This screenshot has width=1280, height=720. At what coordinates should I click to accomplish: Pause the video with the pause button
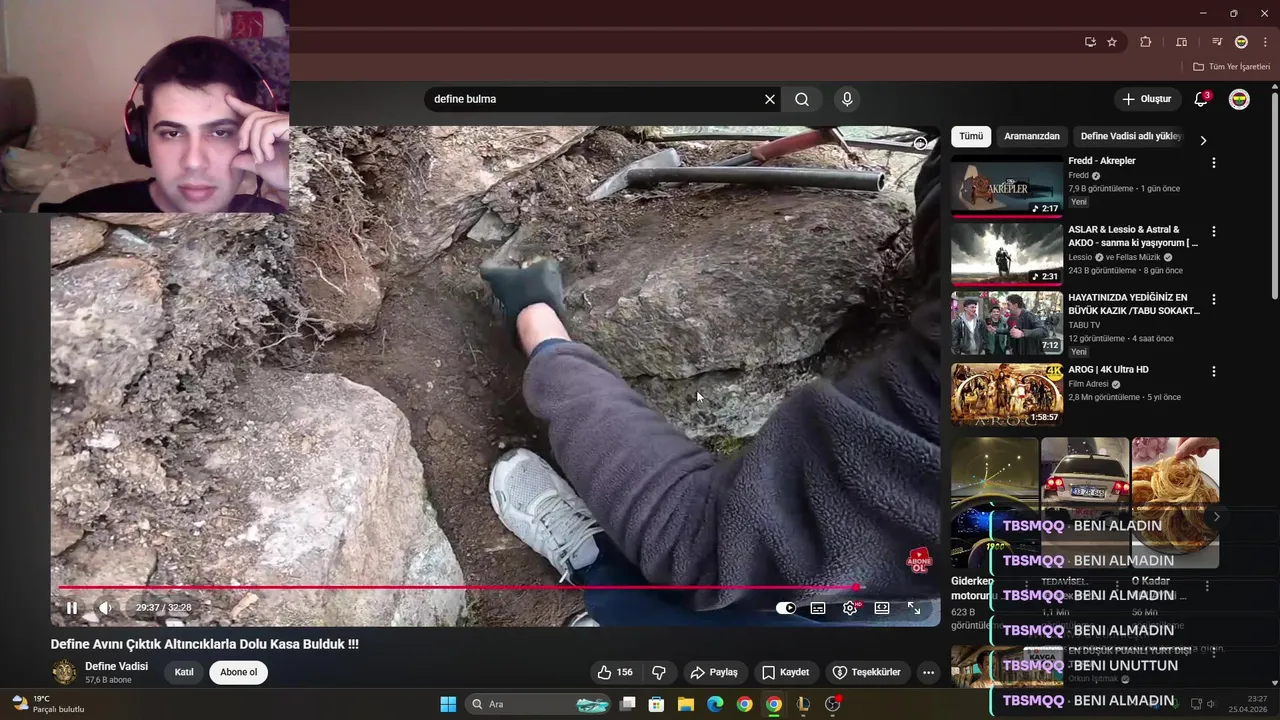point(71,607)
